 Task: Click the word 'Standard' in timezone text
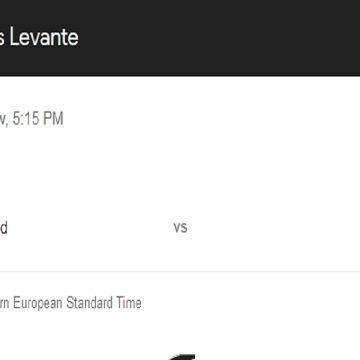click(x=89, y=303)
